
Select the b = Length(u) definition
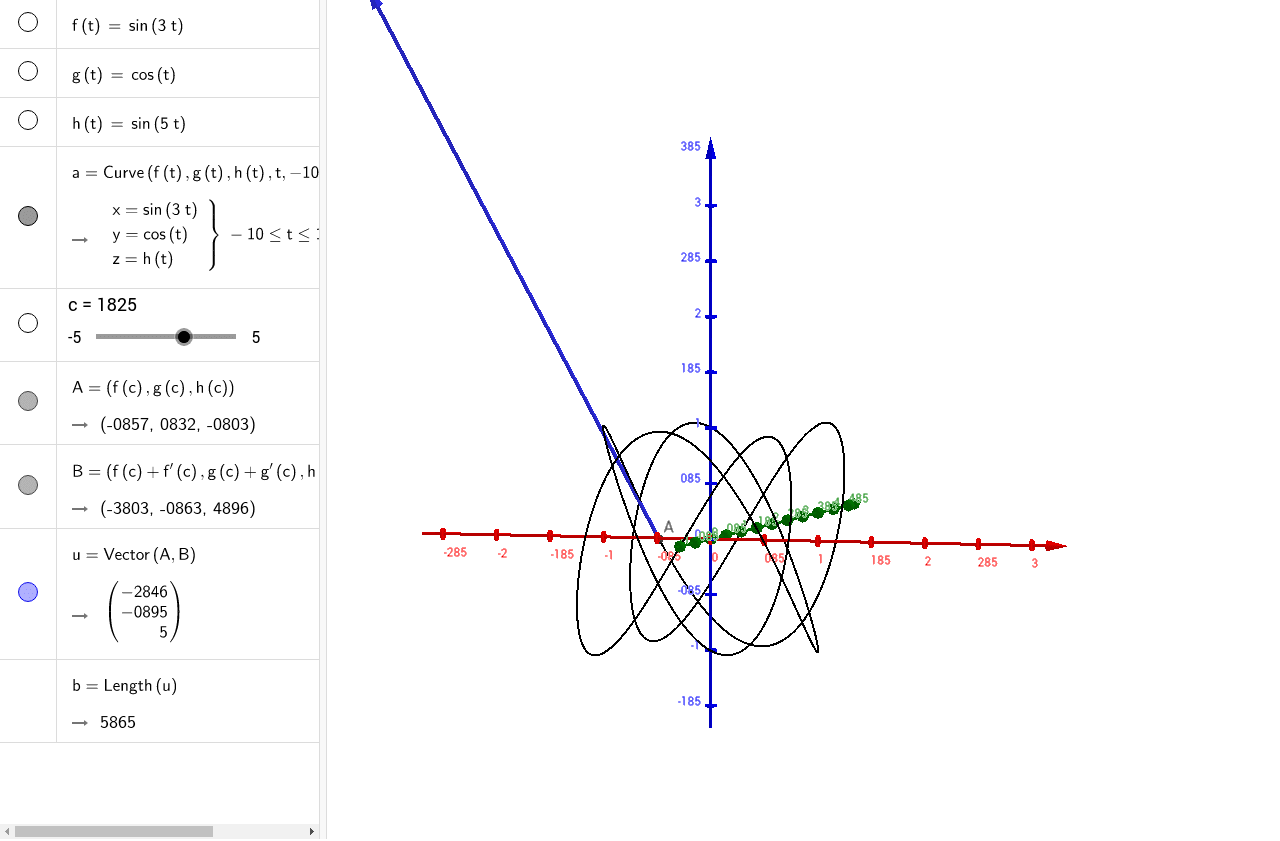[x=124, y=686]
